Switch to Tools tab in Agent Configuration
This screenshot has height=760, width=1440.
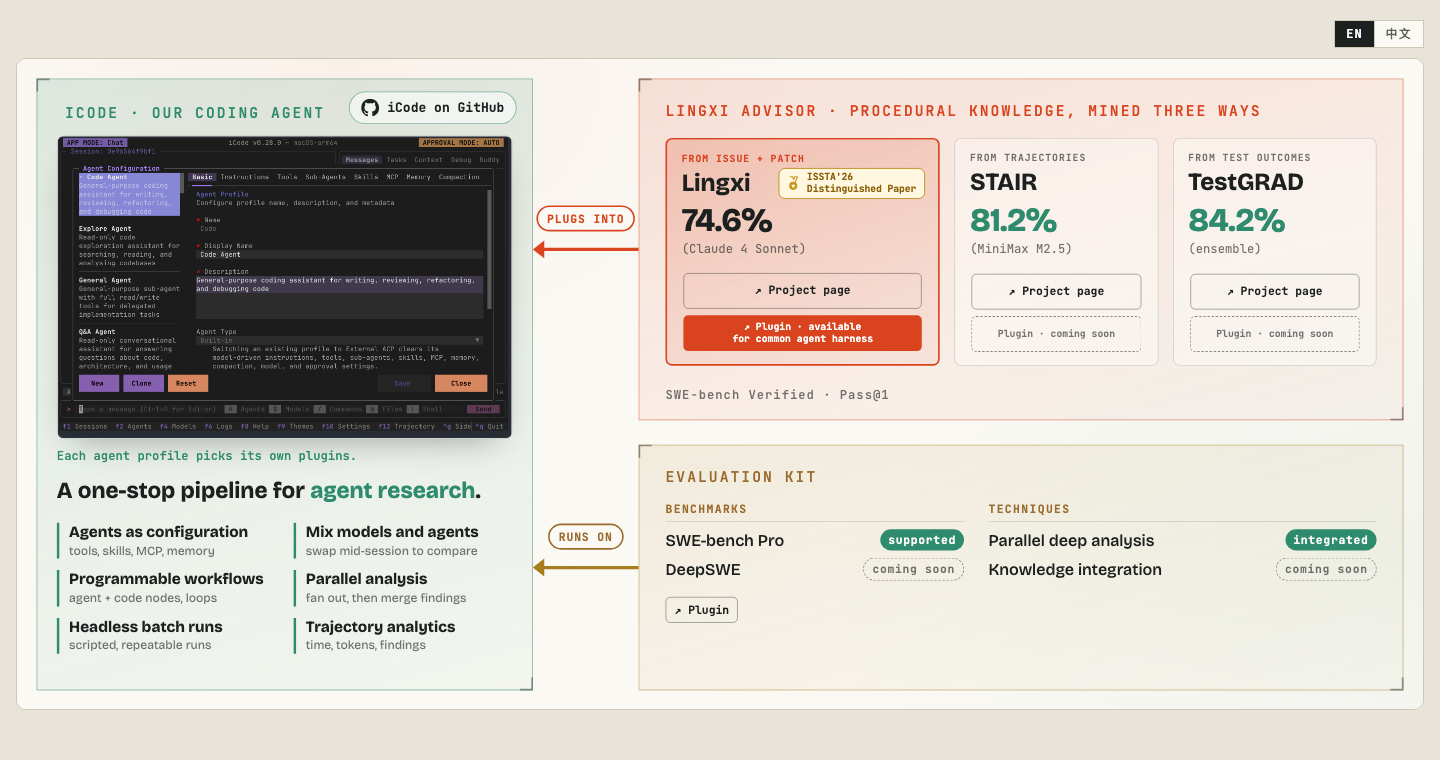[x=287, y=177]
